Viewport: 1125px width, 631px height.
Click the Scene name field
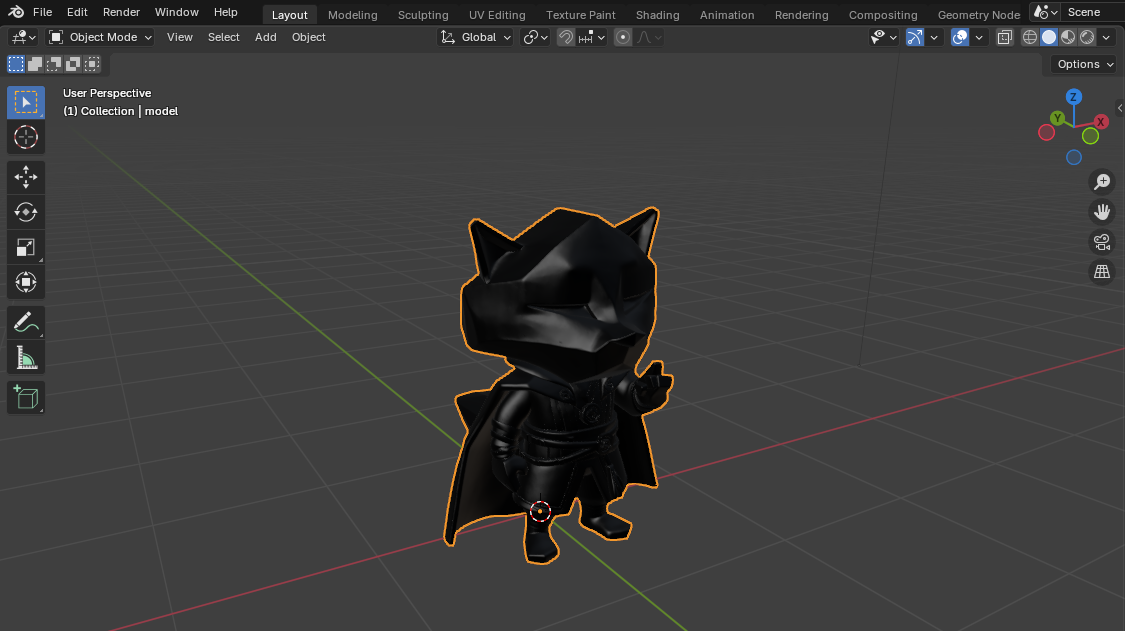click(x=1090, y=12)
